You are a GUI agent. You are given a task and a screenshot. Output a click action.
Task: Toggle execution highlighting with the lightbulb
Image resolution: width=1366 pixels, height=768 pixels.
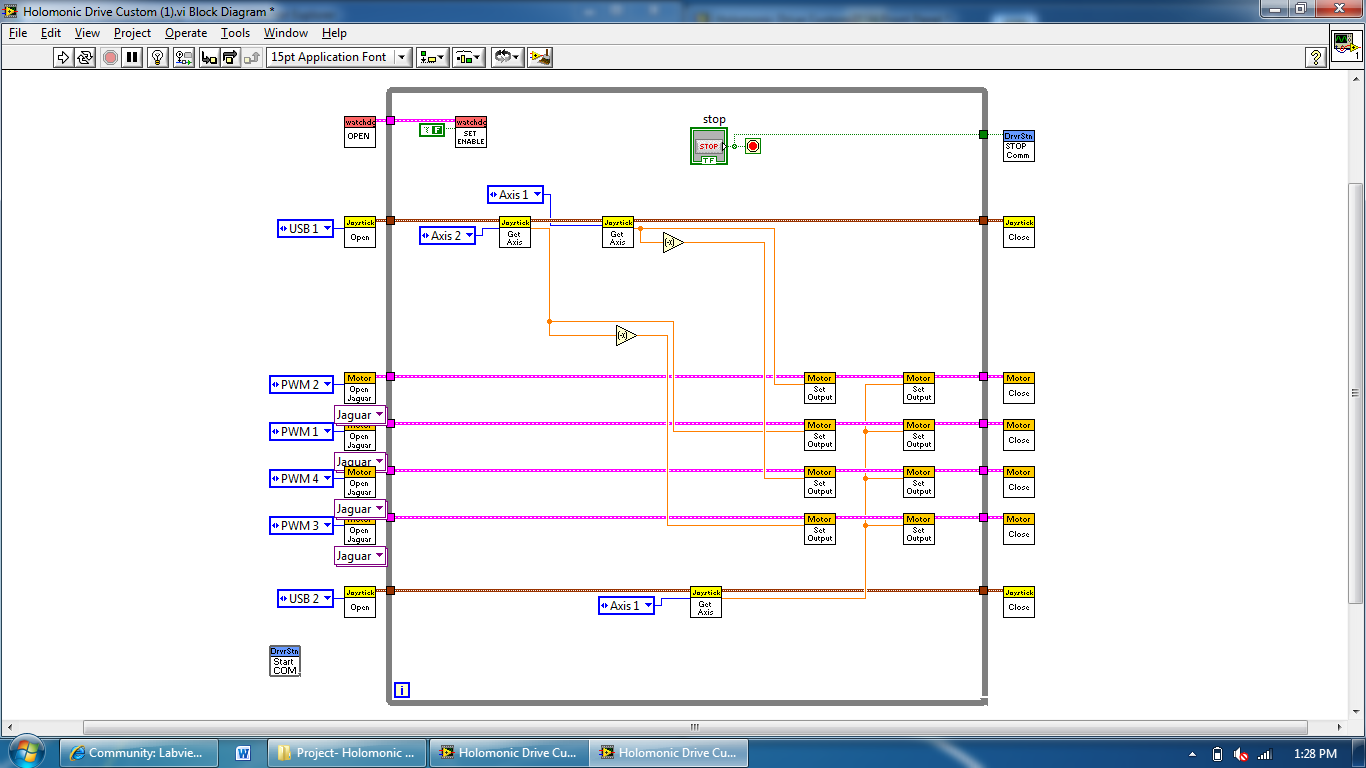pos(157,57)
